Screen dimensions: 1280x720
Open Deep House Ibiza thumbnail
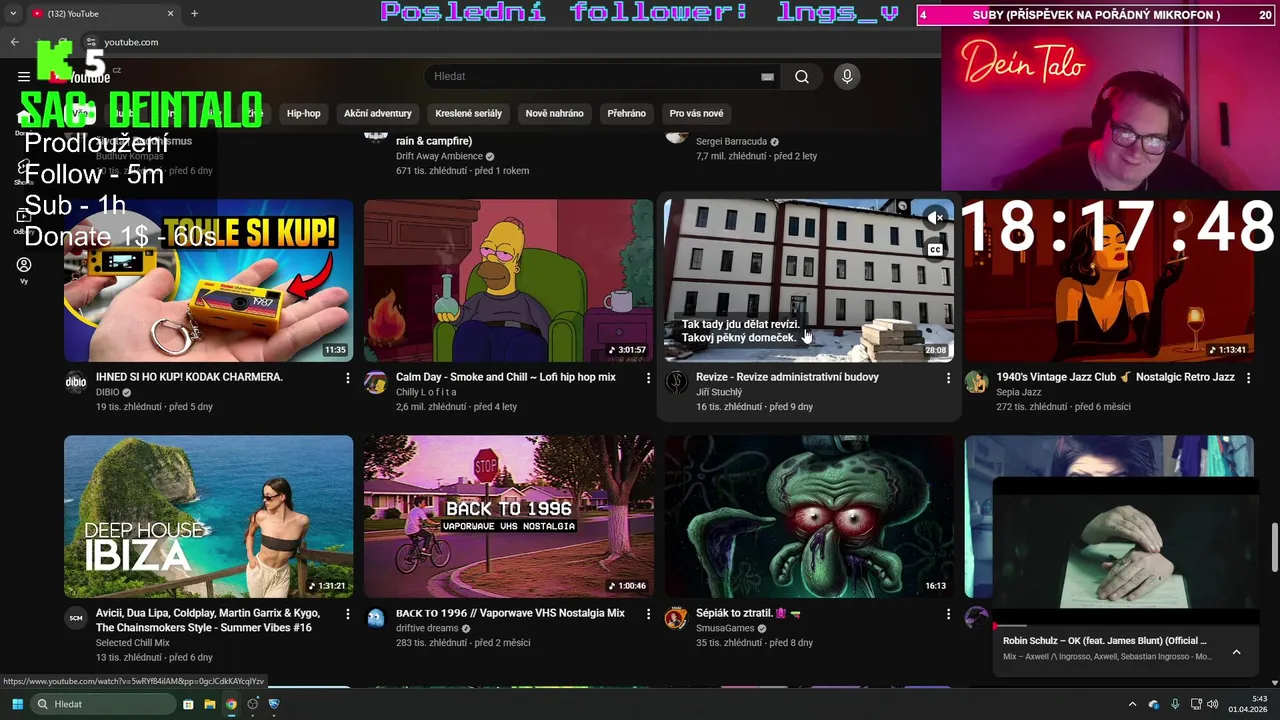pyautogui.click(x=209, y=516)
